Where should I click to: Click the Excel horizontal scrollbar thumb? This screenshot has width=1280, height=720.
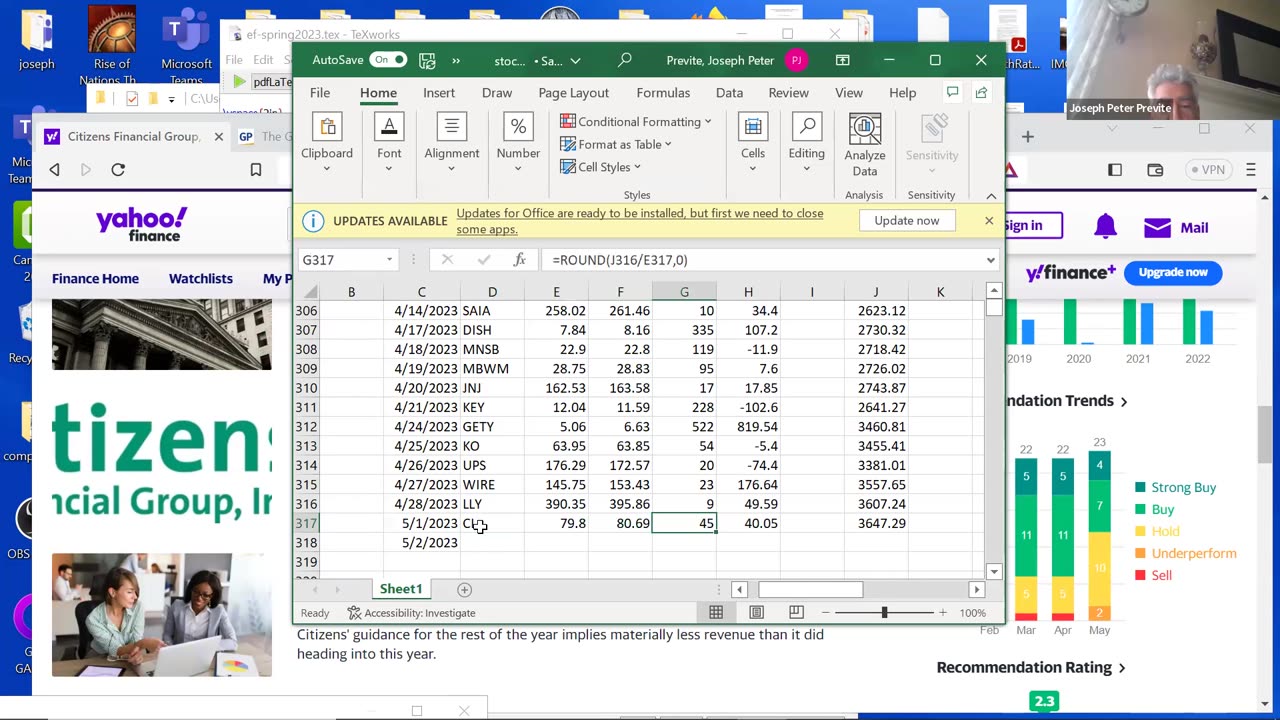(811, 590)
